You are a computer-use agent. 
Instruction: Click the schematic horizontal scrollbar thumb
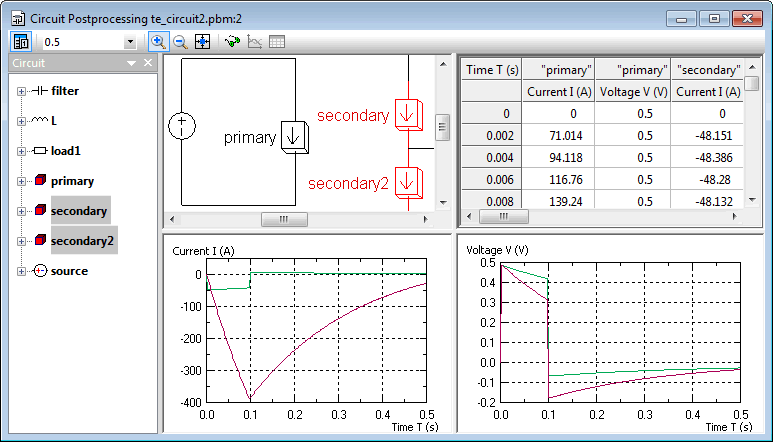(x=284, y=219)
